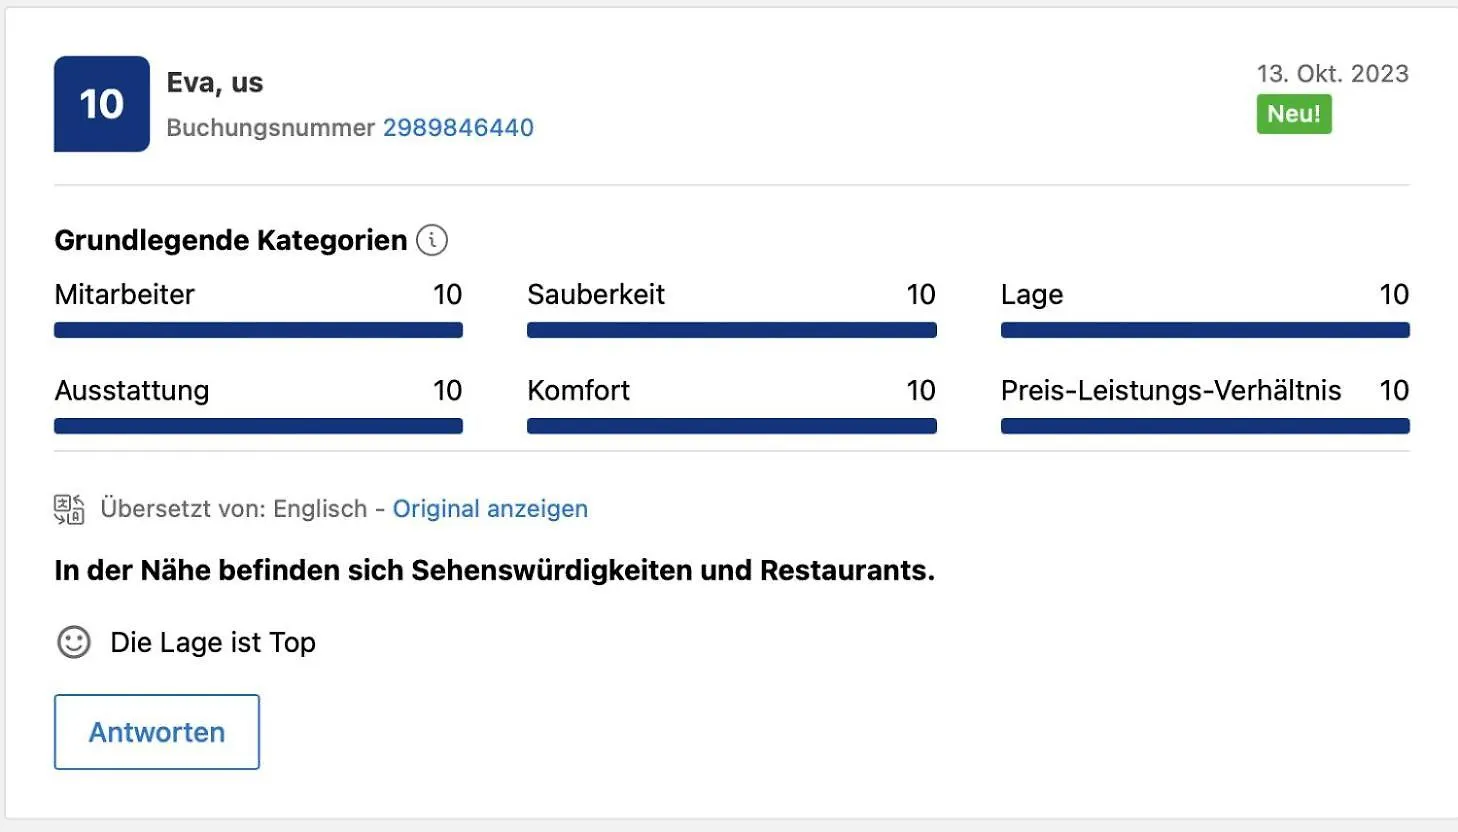Image resolution: width=1458 pixels, height=832 pixels.
Task: Click the blue score badge showing 10
Action: click(102, 104)
